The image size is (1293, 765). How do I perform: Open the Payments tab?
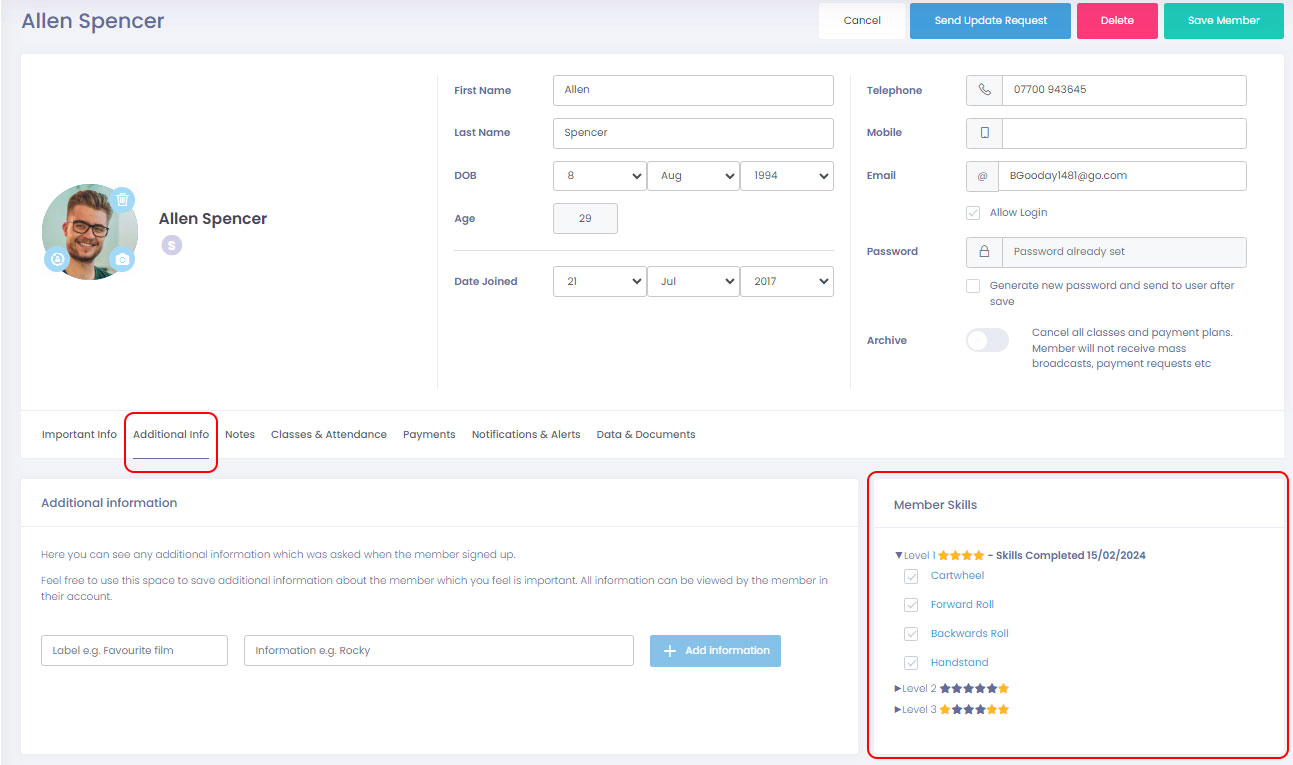[x=429, y=435]
